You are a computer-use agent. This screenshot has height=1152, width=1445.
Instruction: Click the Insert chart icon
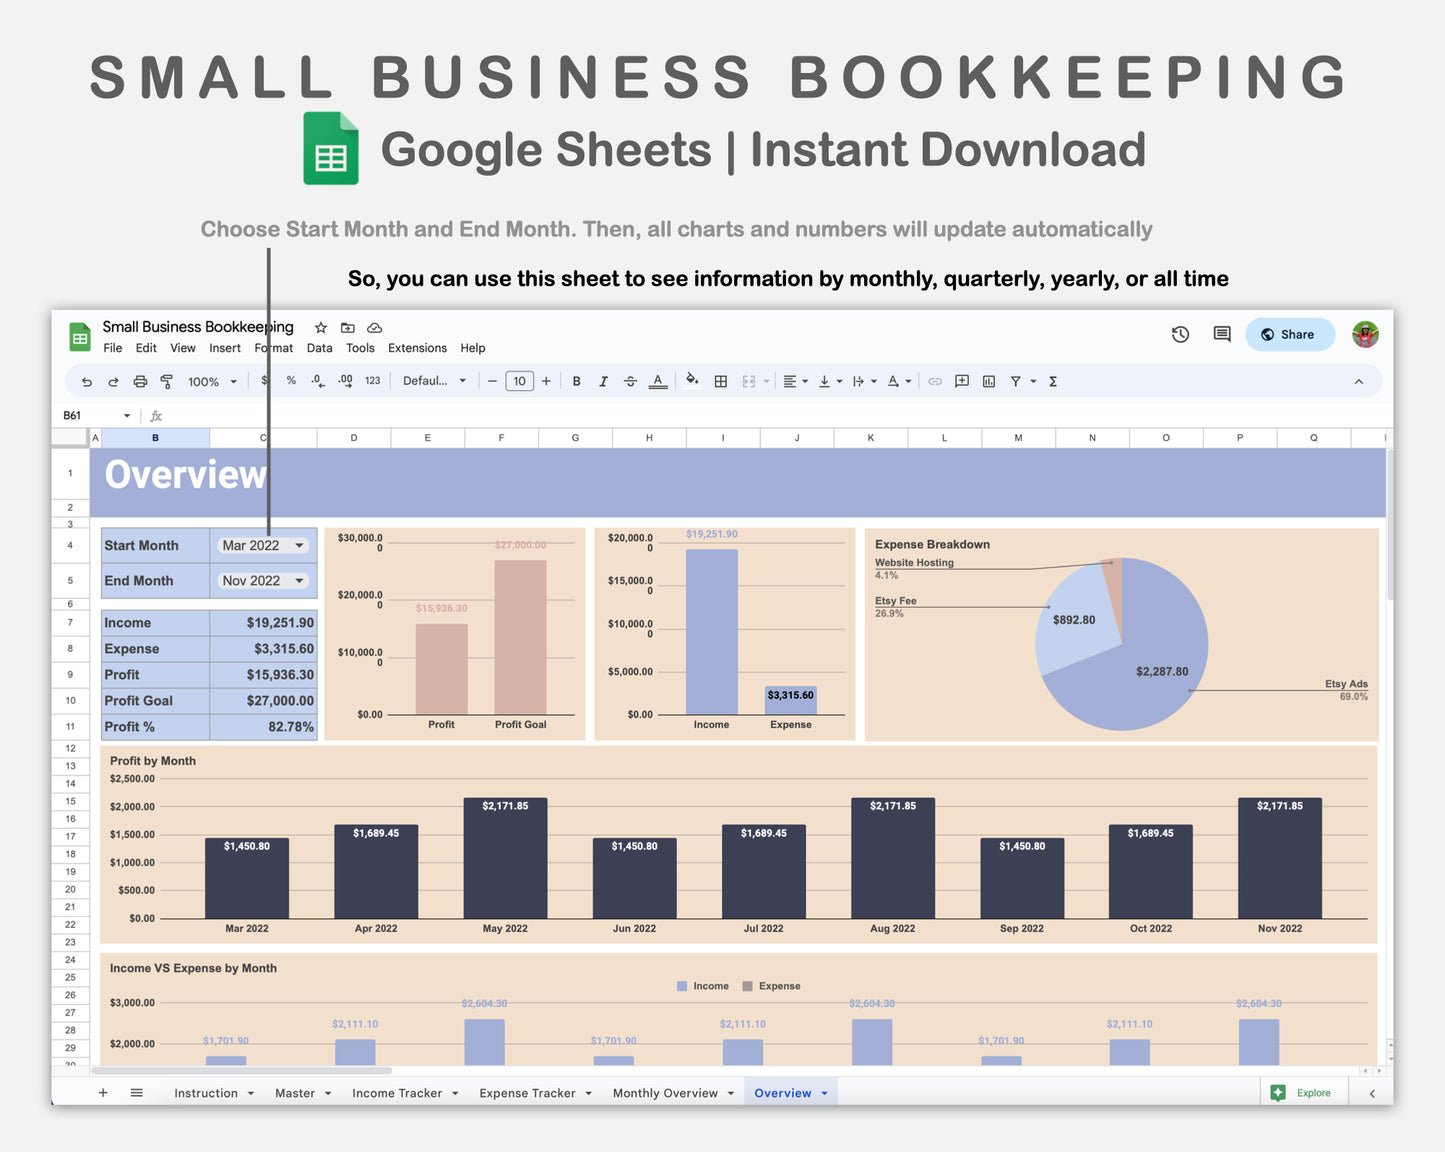(989, 381)
